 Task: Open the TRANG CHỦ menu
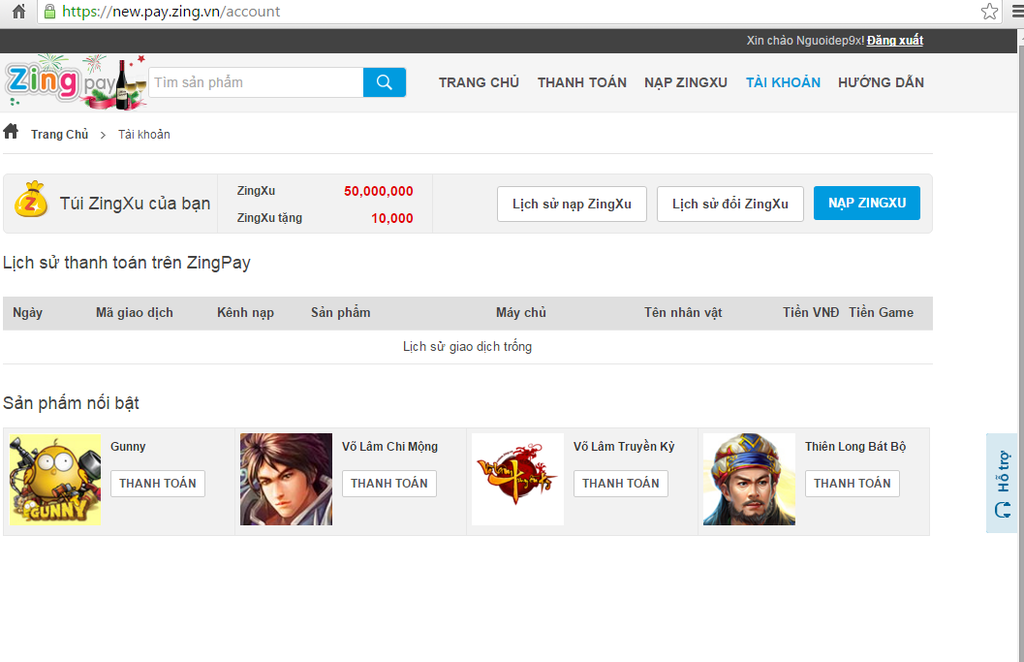479,82
